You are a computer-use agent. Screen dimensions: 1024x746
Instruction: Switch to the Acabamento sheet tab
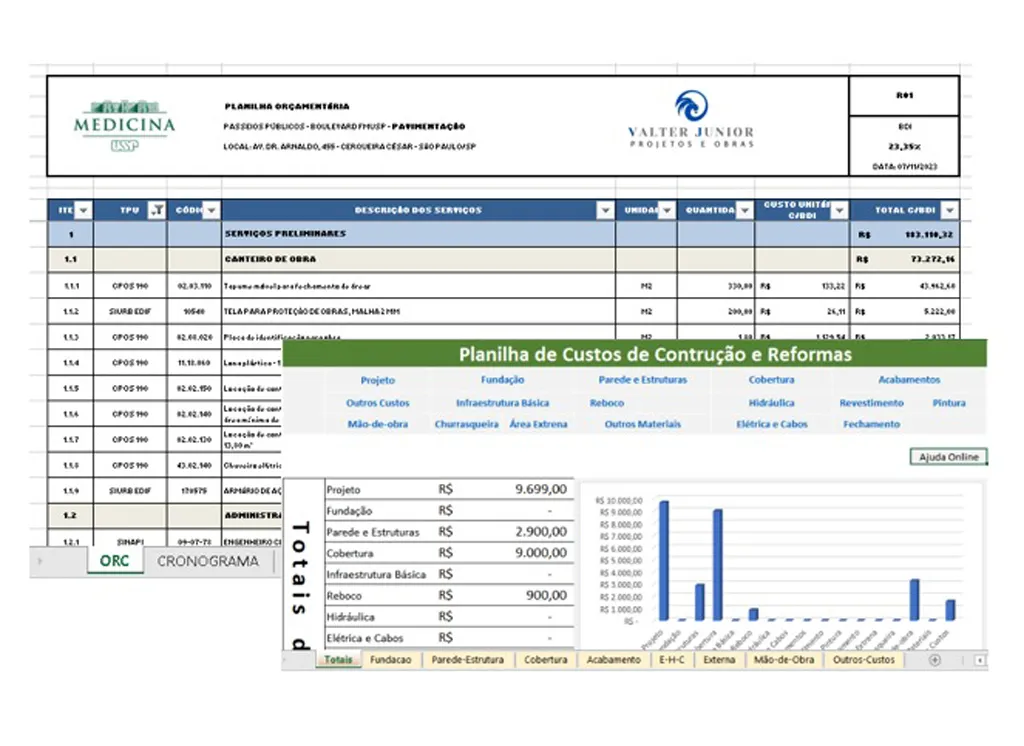[614, 660]
